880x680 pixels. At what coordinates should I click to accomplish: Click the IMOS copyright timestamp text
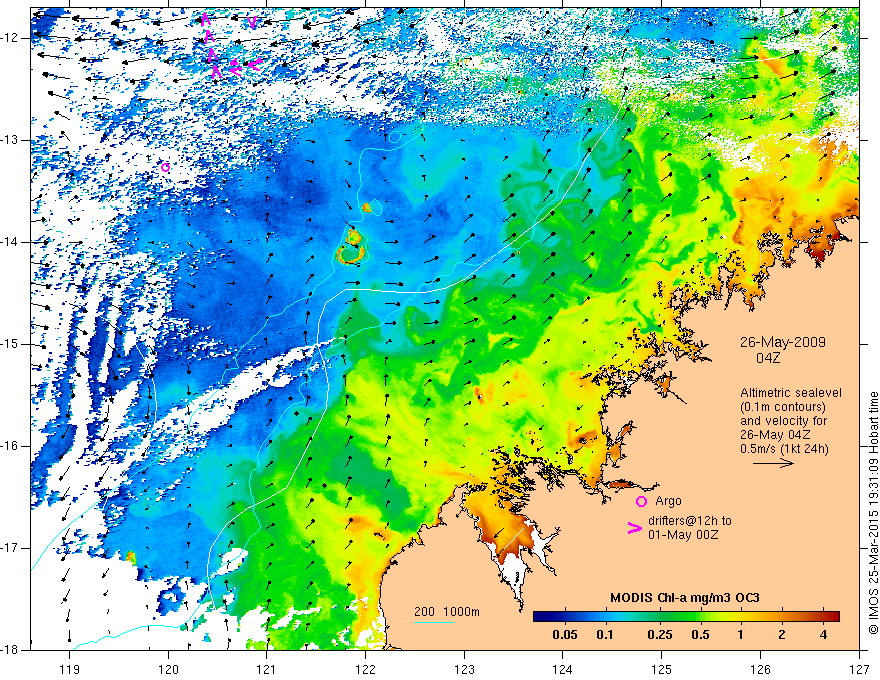(873, 514)
